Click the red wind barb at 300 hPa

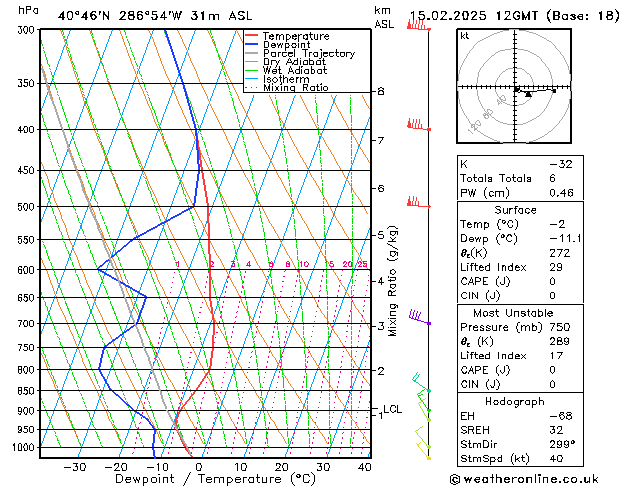point(418,26)
